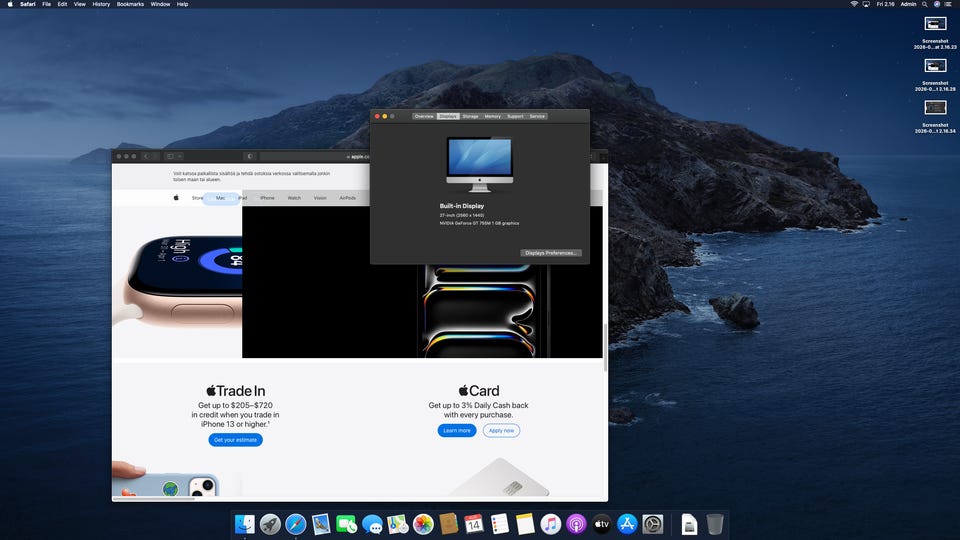This screenshot has width=960, height=540.
Task: Open Reminders in the Dock
Action: pyautogui.click(x=500, y=524)
